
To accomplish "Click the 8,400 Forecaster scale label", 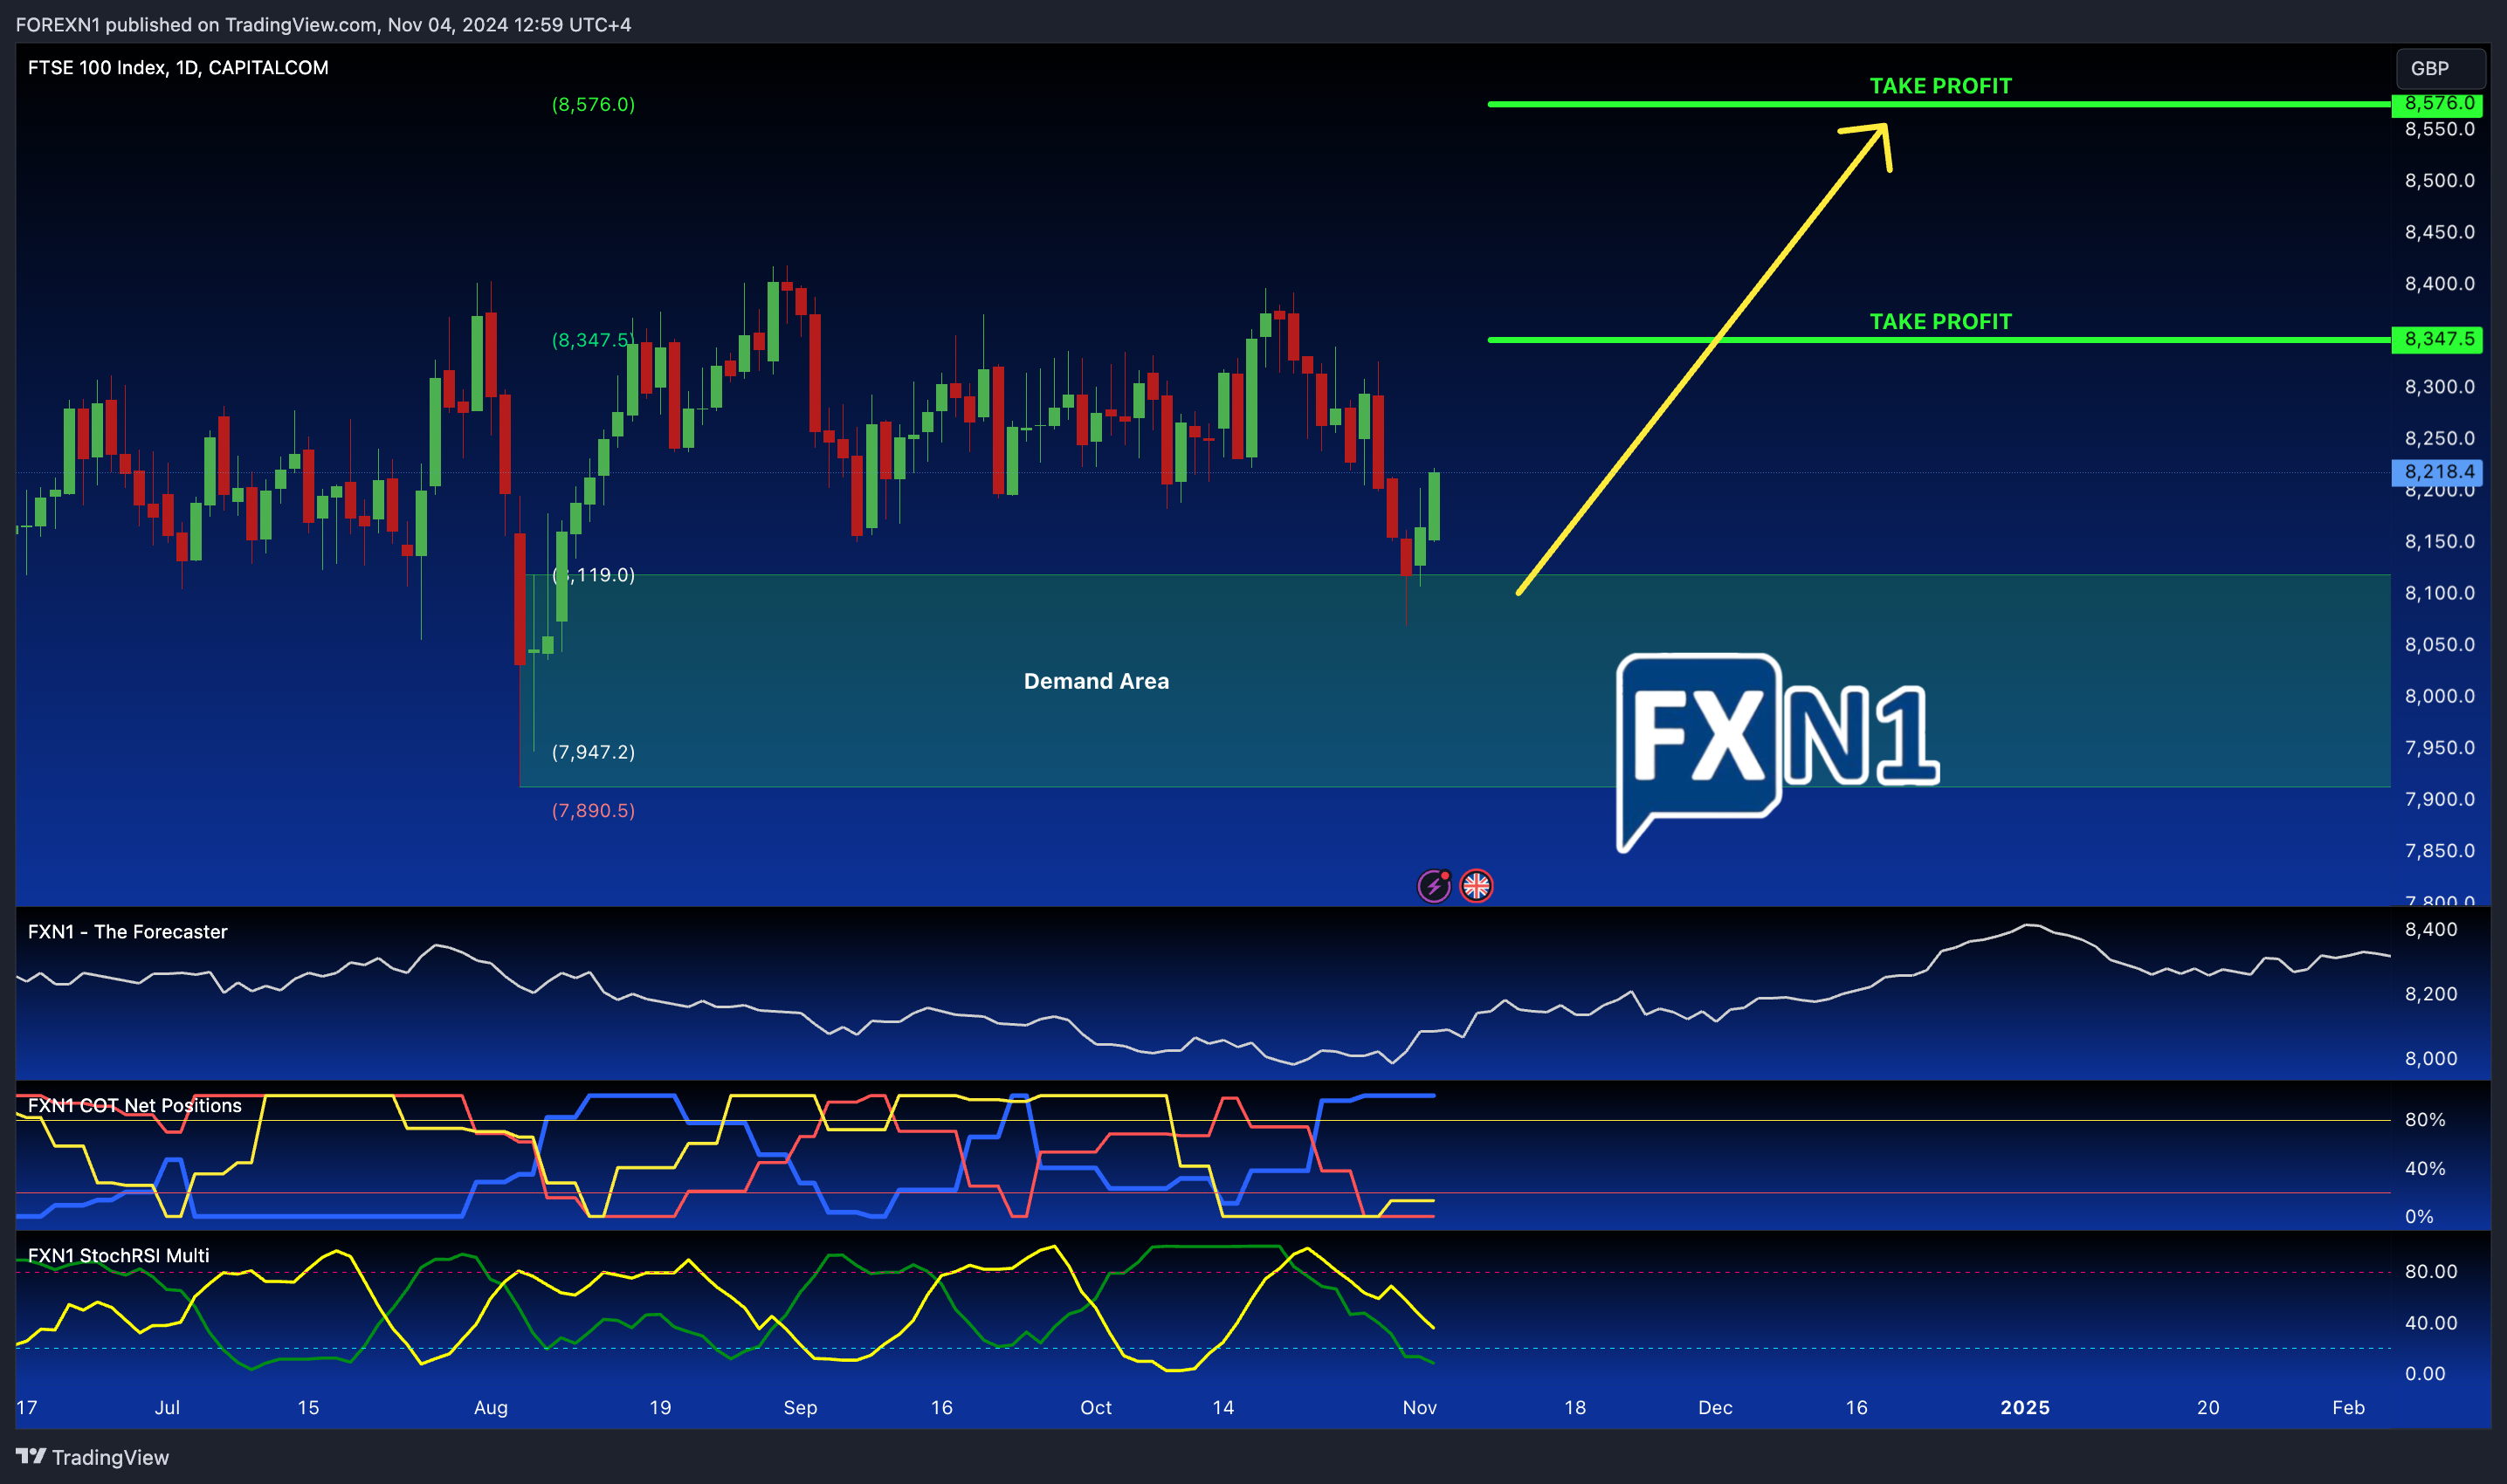I will pyautogui.click(x=2430, y=929).
